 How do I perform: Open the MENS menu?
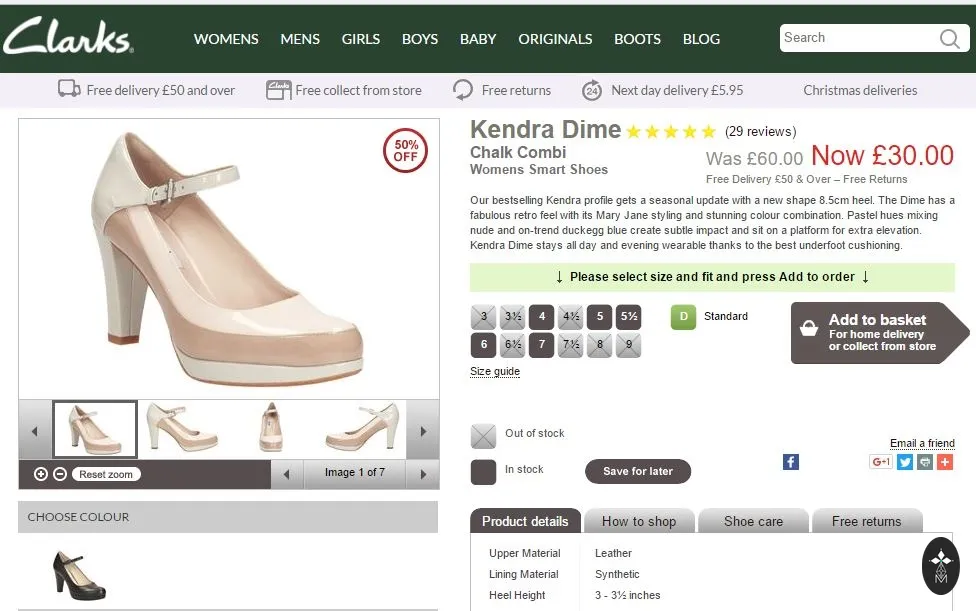point(300,39)
